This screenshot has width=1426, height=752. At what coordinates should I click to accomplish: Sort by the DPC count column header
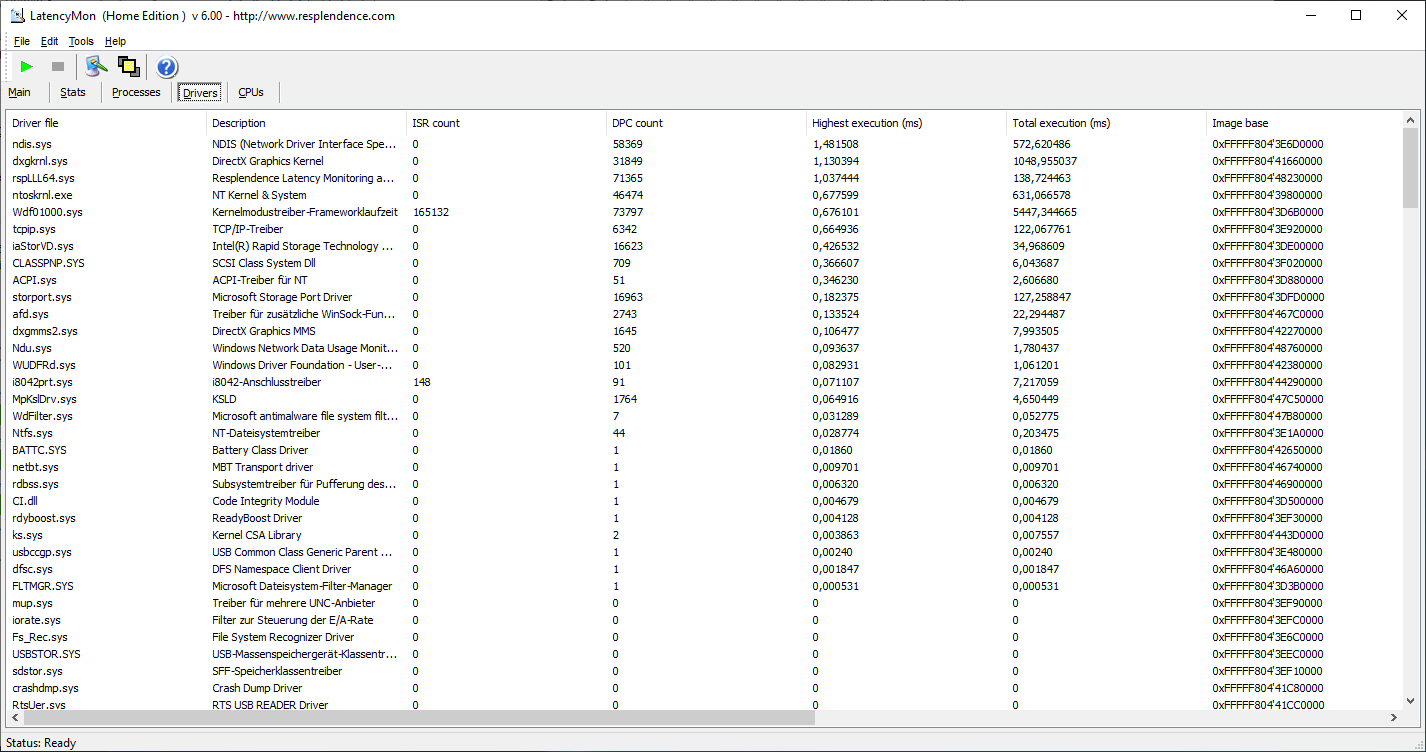click(x=707, y=123)
